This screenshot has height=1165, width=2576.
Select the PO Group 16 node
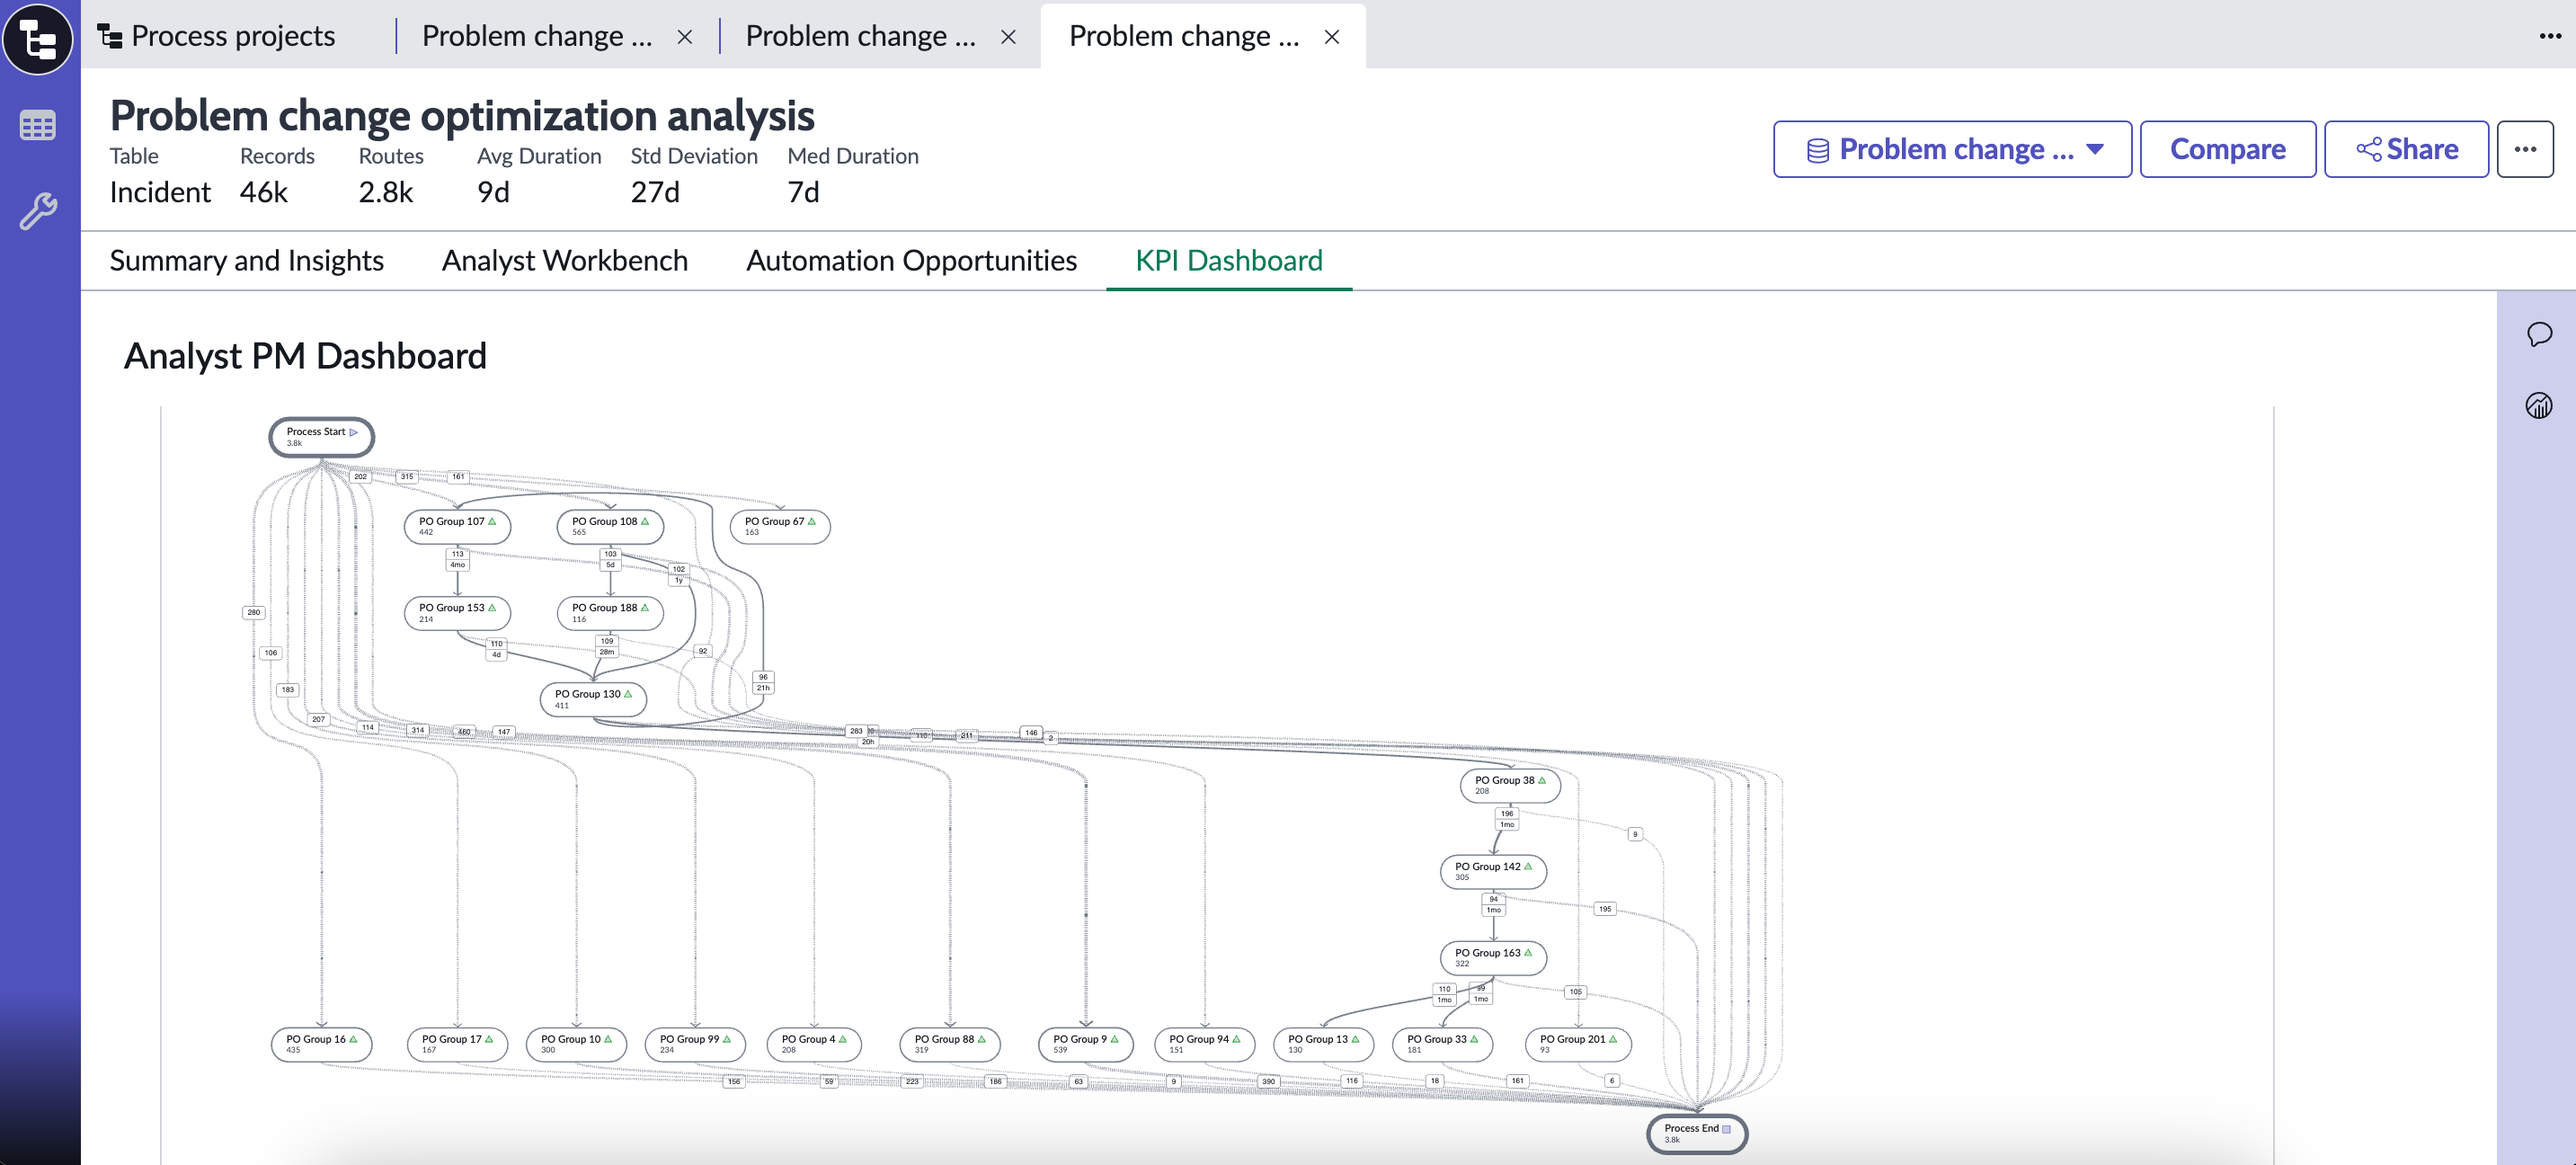pyautogui.click(x=321, y=1044)
